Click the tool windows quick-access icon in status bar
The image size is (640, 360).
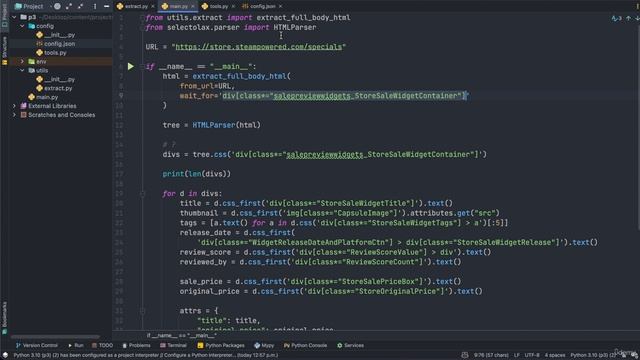point(5,356)
